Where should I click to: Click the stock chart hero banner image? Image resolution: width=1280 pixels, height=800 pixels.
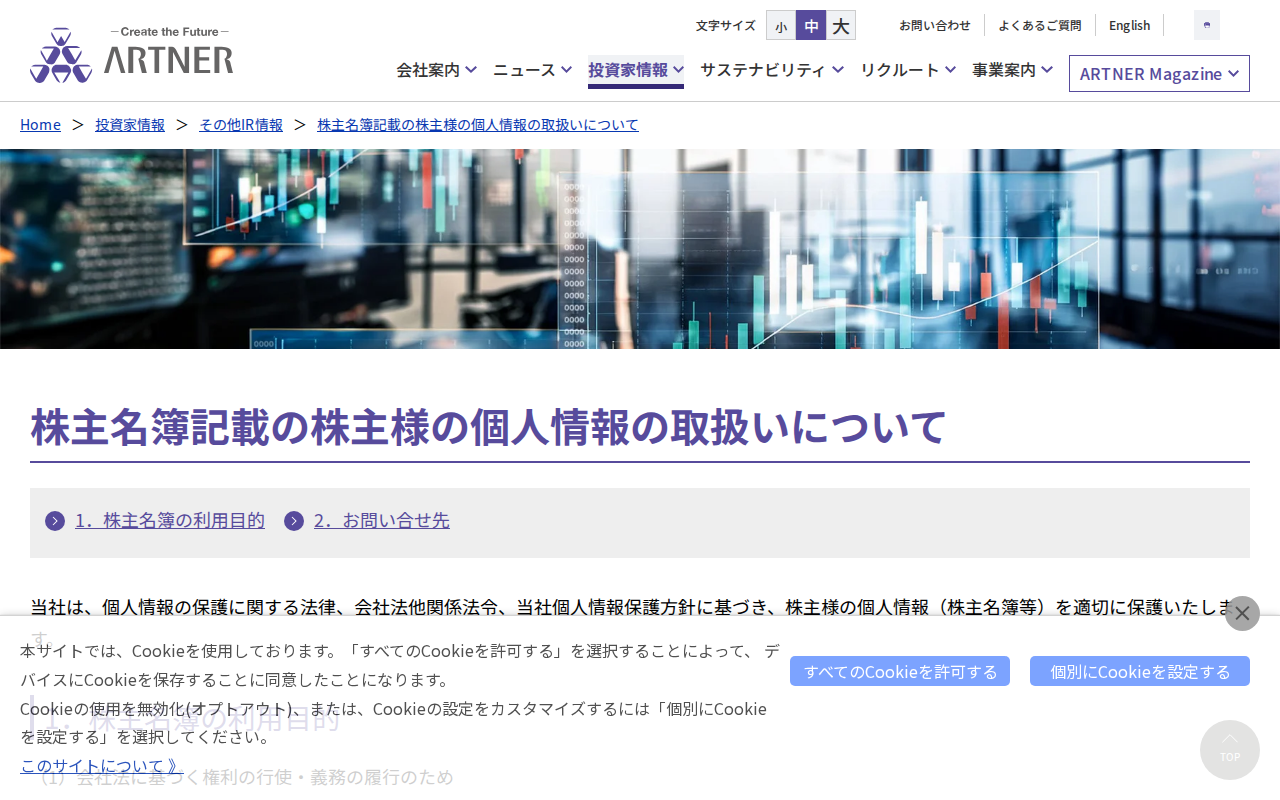tap(640, 249)
